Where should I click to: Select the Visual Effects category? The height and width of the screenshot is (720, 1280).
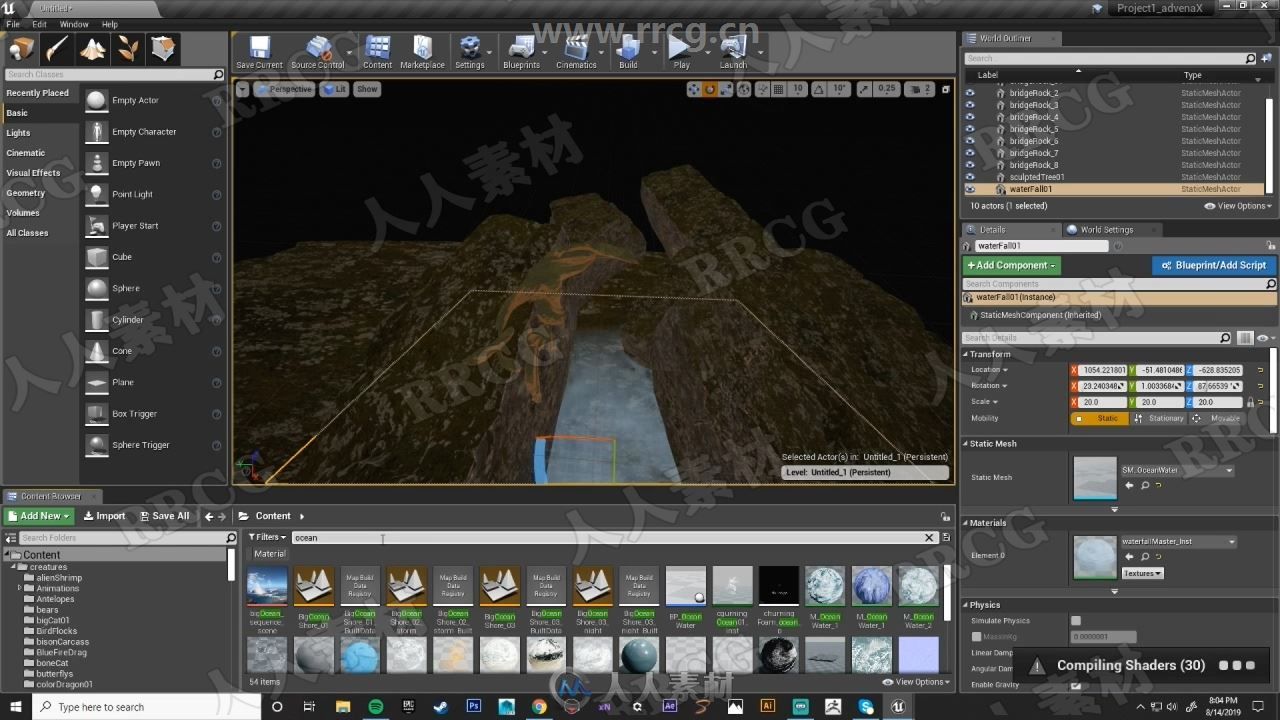tap(33, 173)
